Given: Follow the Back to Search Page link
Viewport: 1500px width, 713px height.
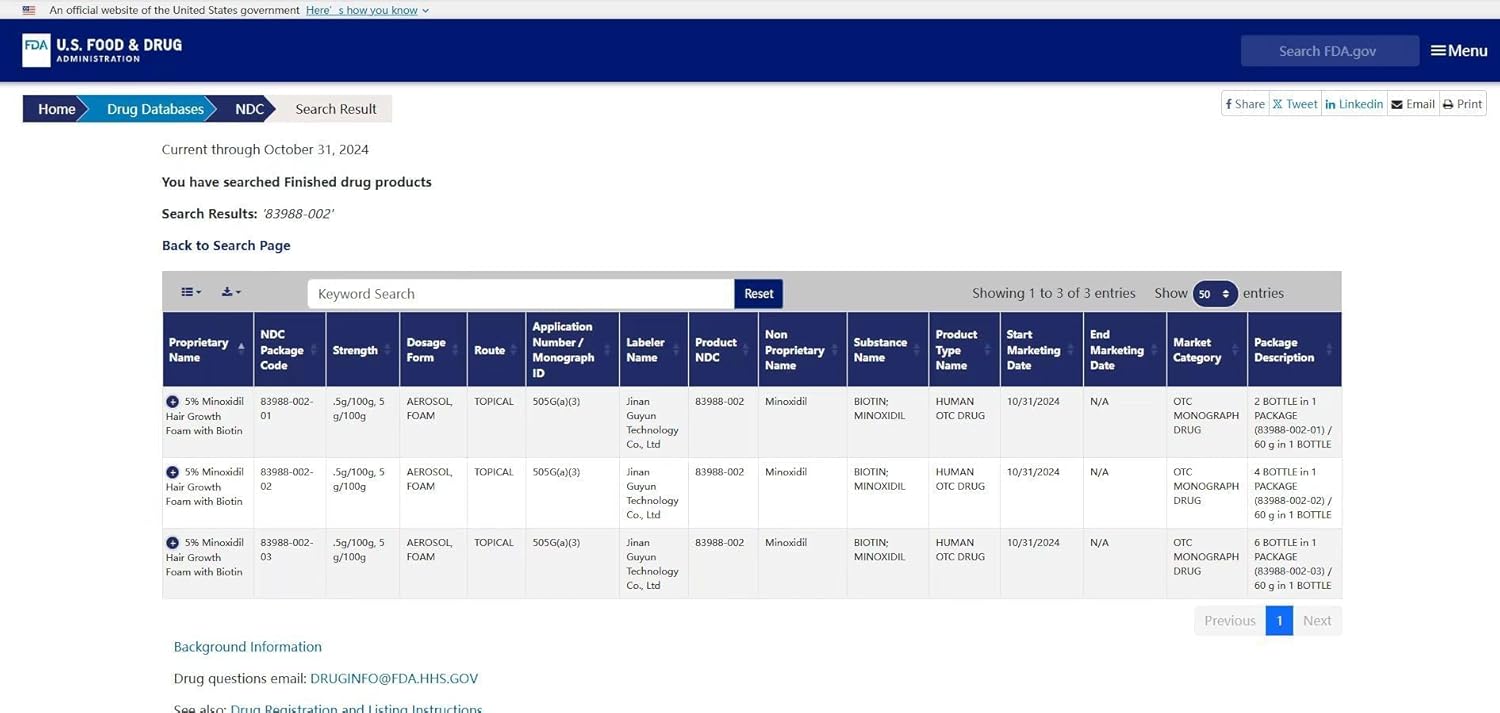Looking at the screenshot, I should click(x=226, y=245).
